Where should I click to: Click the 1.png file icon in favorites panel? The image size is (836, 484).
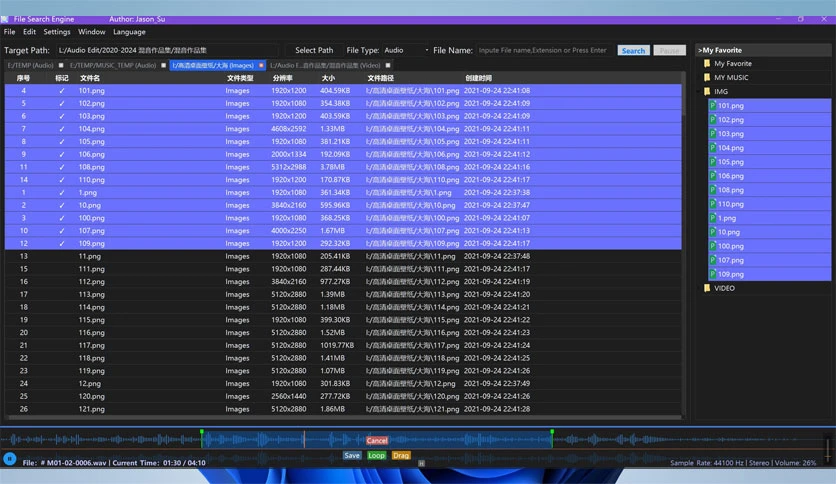(x=712, y=218)
